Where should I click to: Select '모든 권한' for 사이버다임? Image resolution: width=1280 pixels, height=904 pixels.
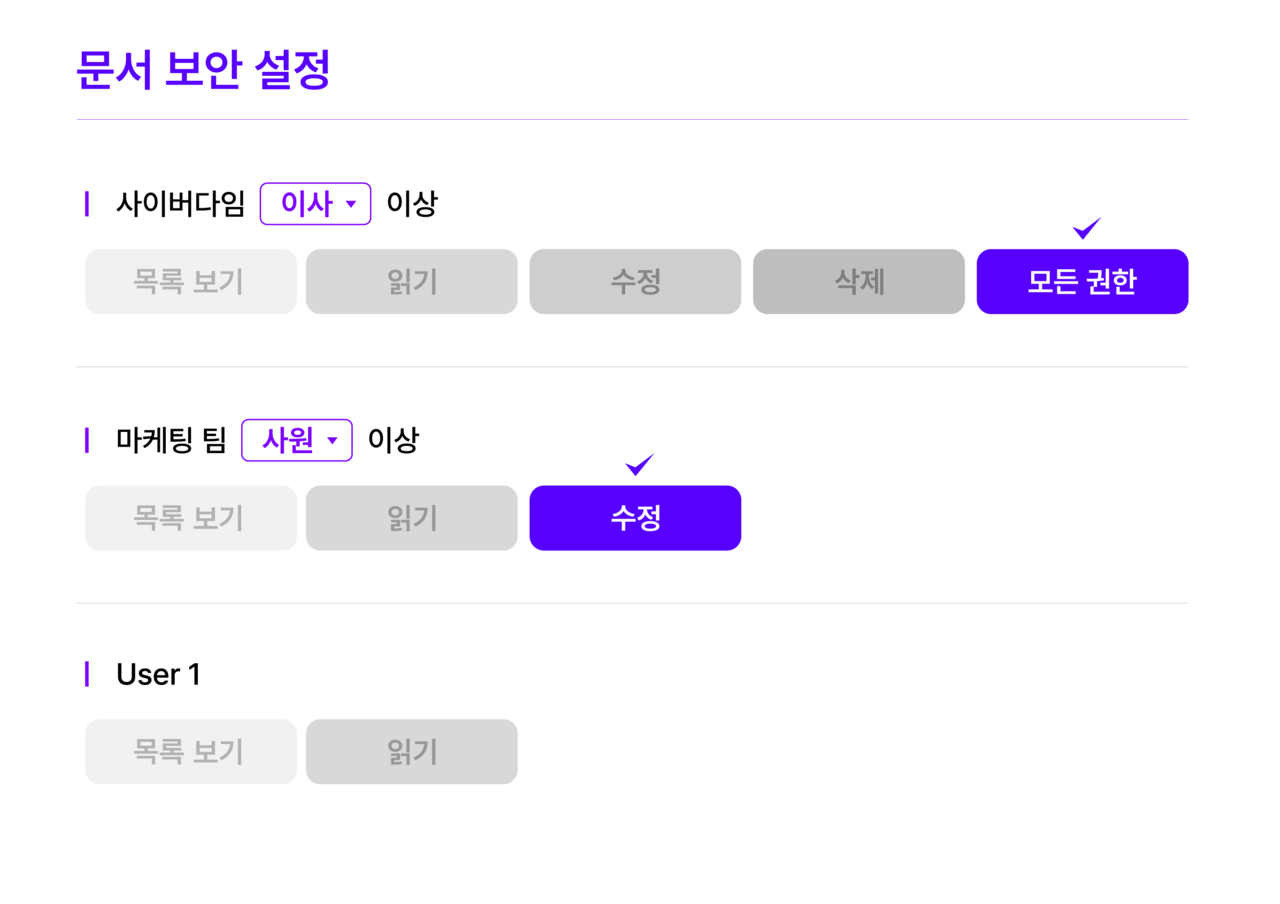1082,282
